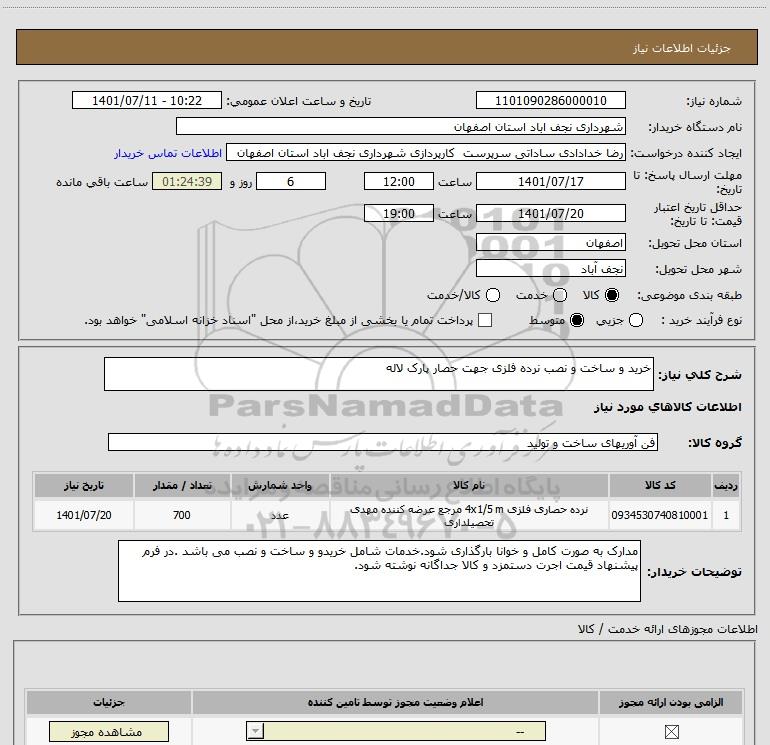Click the کد کالا column header
The height and width of the screenshot is (745, 770).
click(x=660, y=485)
